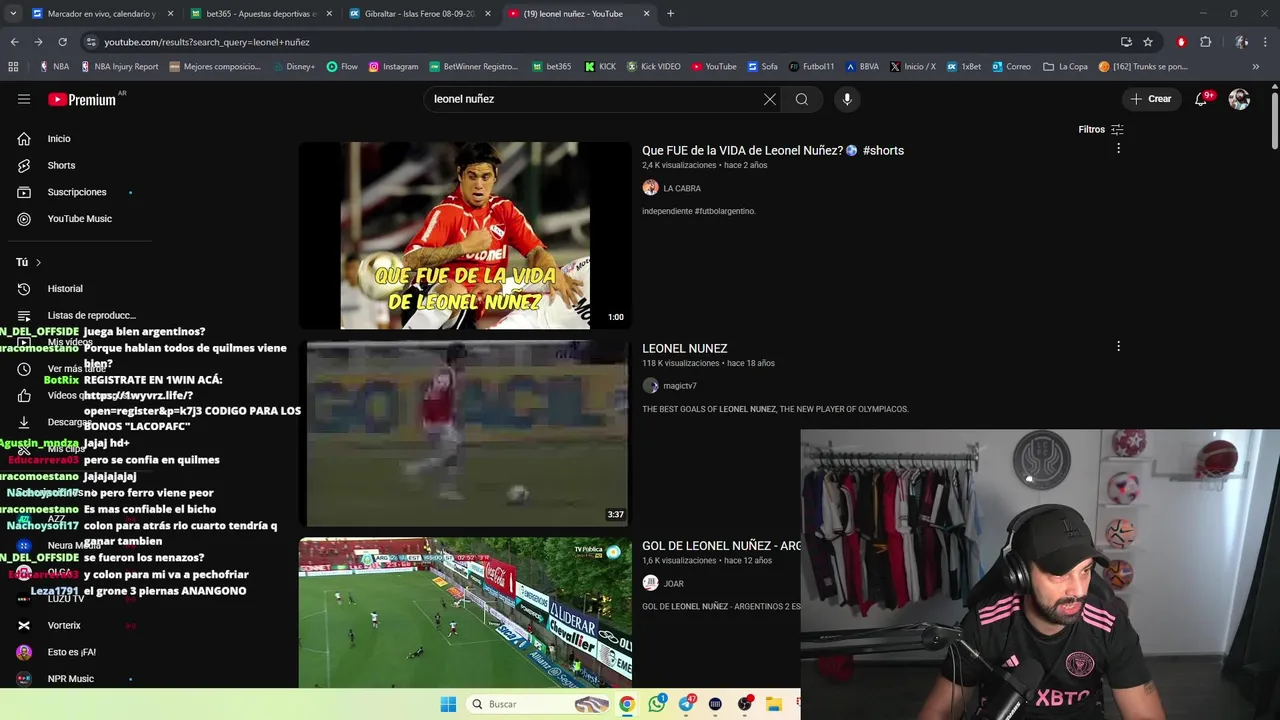
Task: Click the Crear button
Action: pos(1150,99)
